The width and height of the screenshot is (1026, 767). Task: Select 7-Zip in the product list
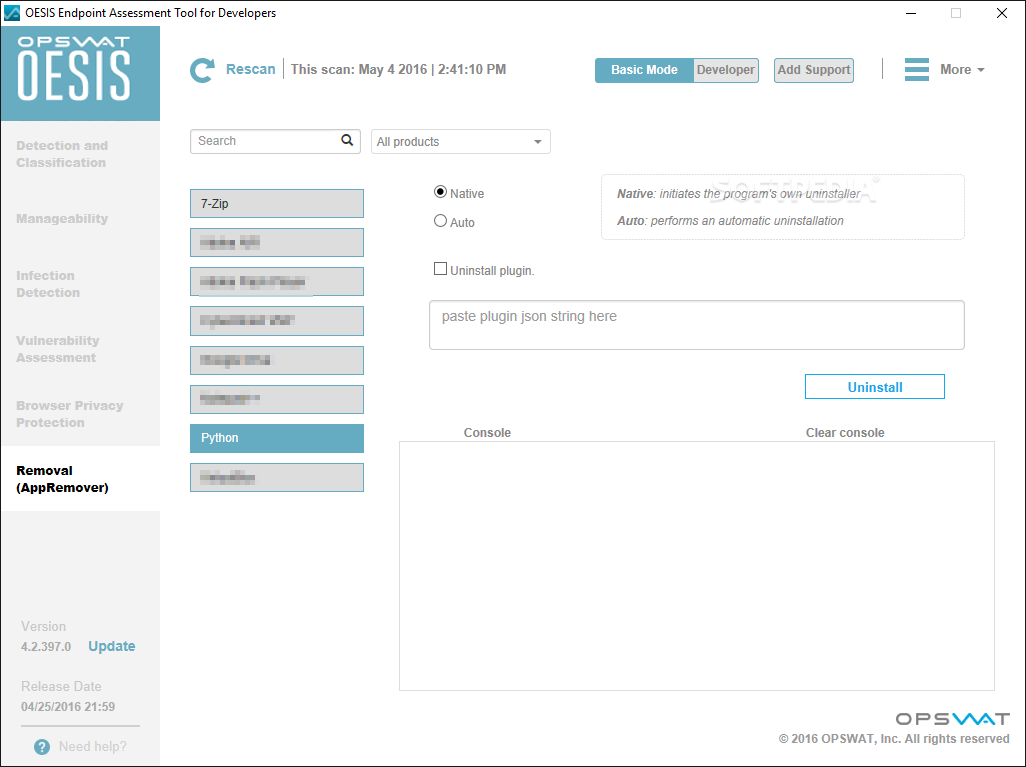[x=277, y=204]
